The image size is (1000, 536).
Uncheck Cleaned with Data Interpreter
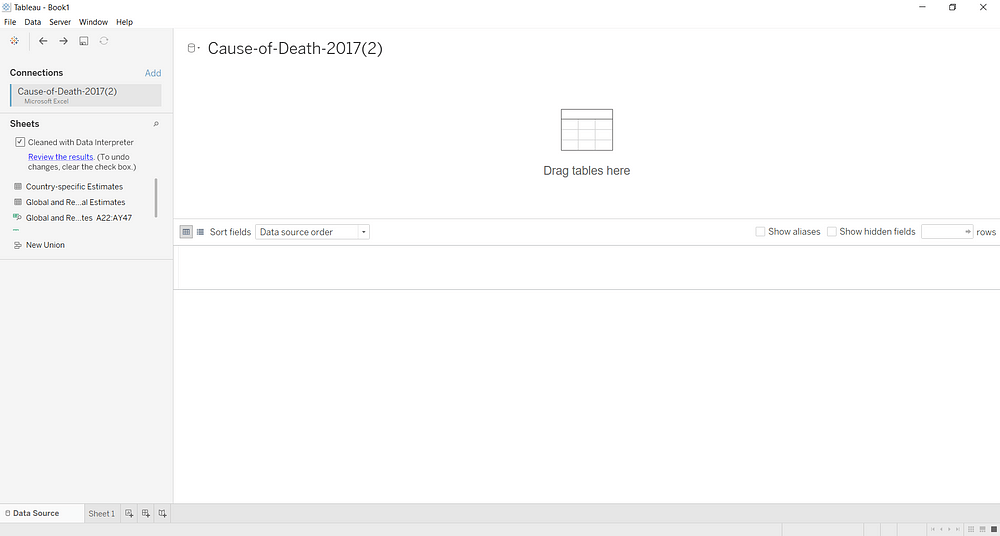pyautogui.click(x=20, y=143)
